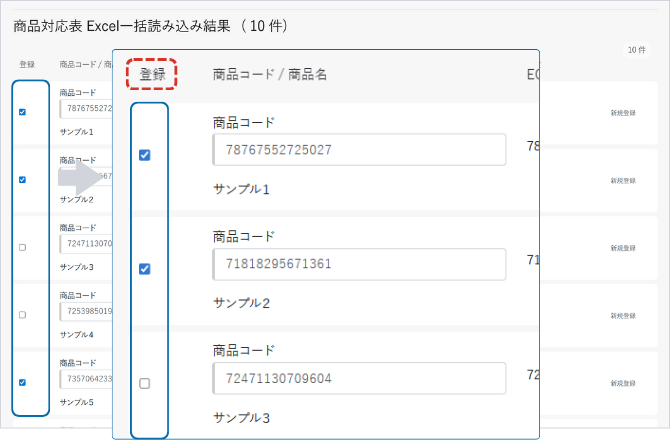This screenshot has width=670, height=446.
Task: Click 新規登録 status in the サンプル3 row
Action: (623, 248)
